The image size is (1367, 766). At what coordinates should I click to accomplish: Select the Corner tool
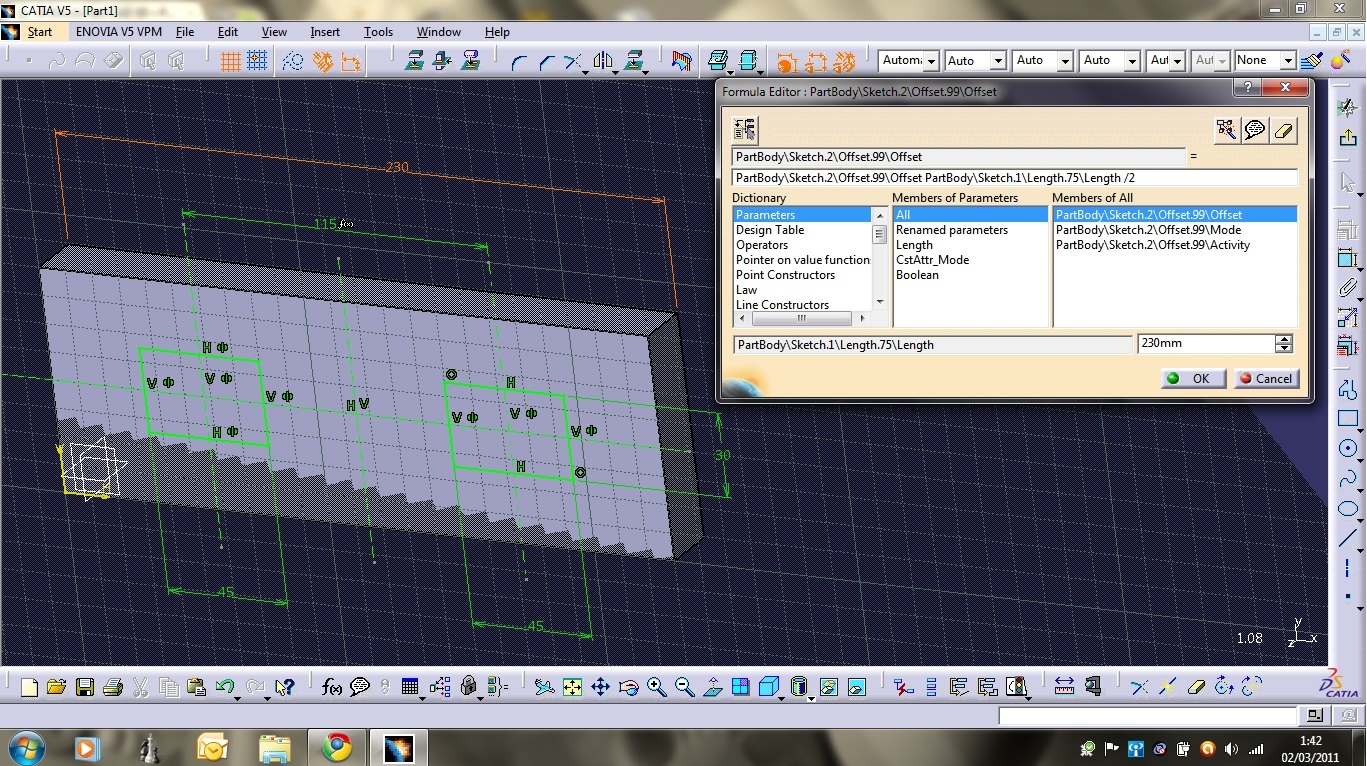point(519,61)
